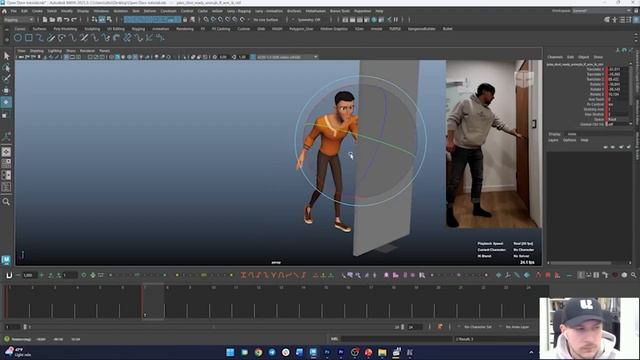The width and height of the screenshot is (640, 360).
Task: Click the Open Scene icon in status line
Action: (x=52, y=20)
